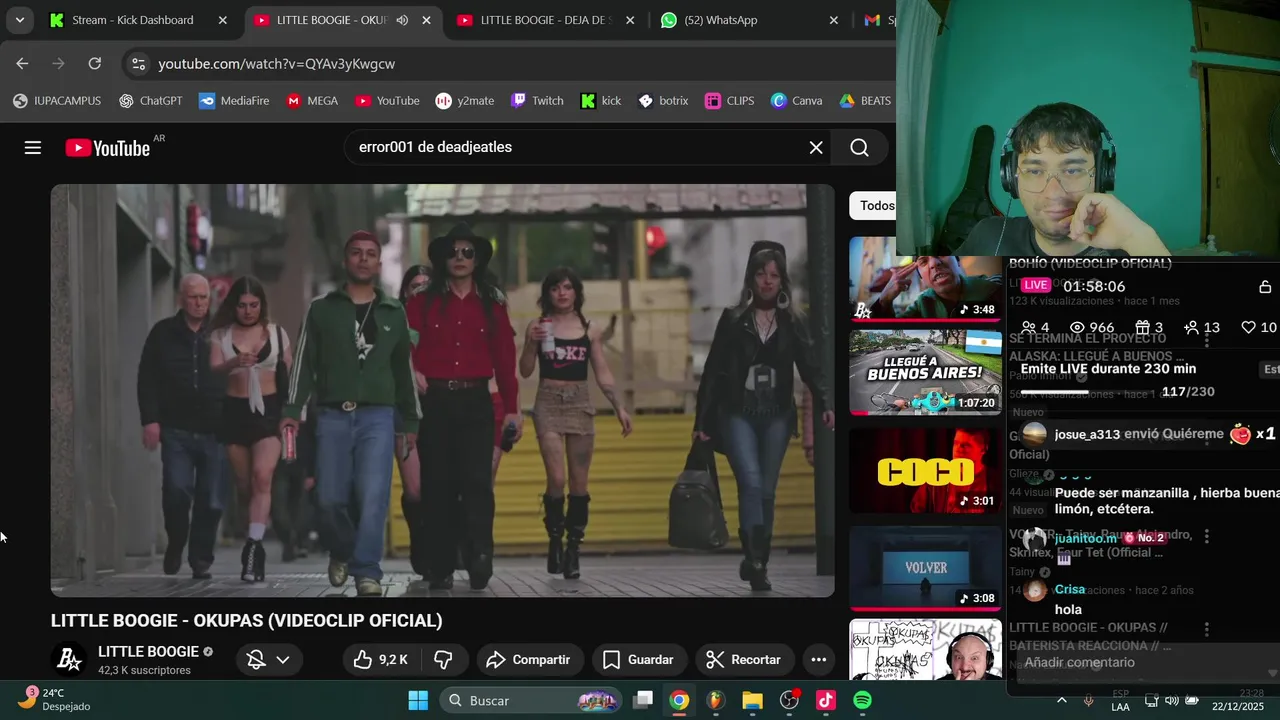Open the 3:48 suggested video thumbnail
This screenshot has width=1280, height=720.
point(925,279)
